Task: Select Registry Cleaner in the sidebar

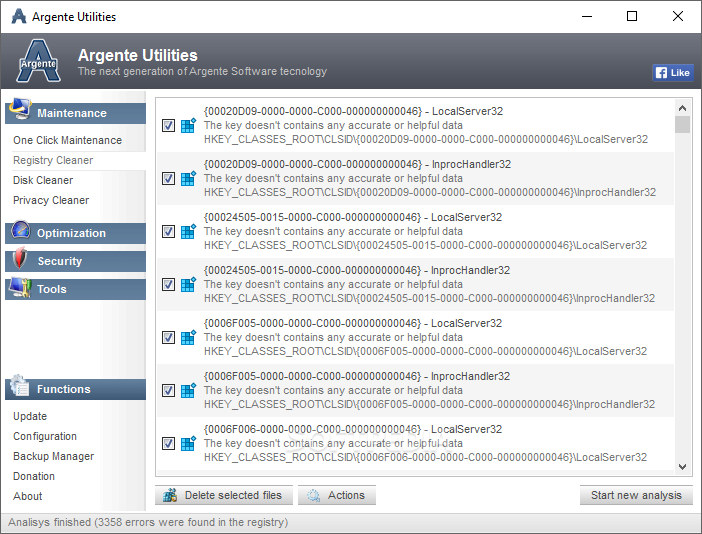Action: (53, 160)
